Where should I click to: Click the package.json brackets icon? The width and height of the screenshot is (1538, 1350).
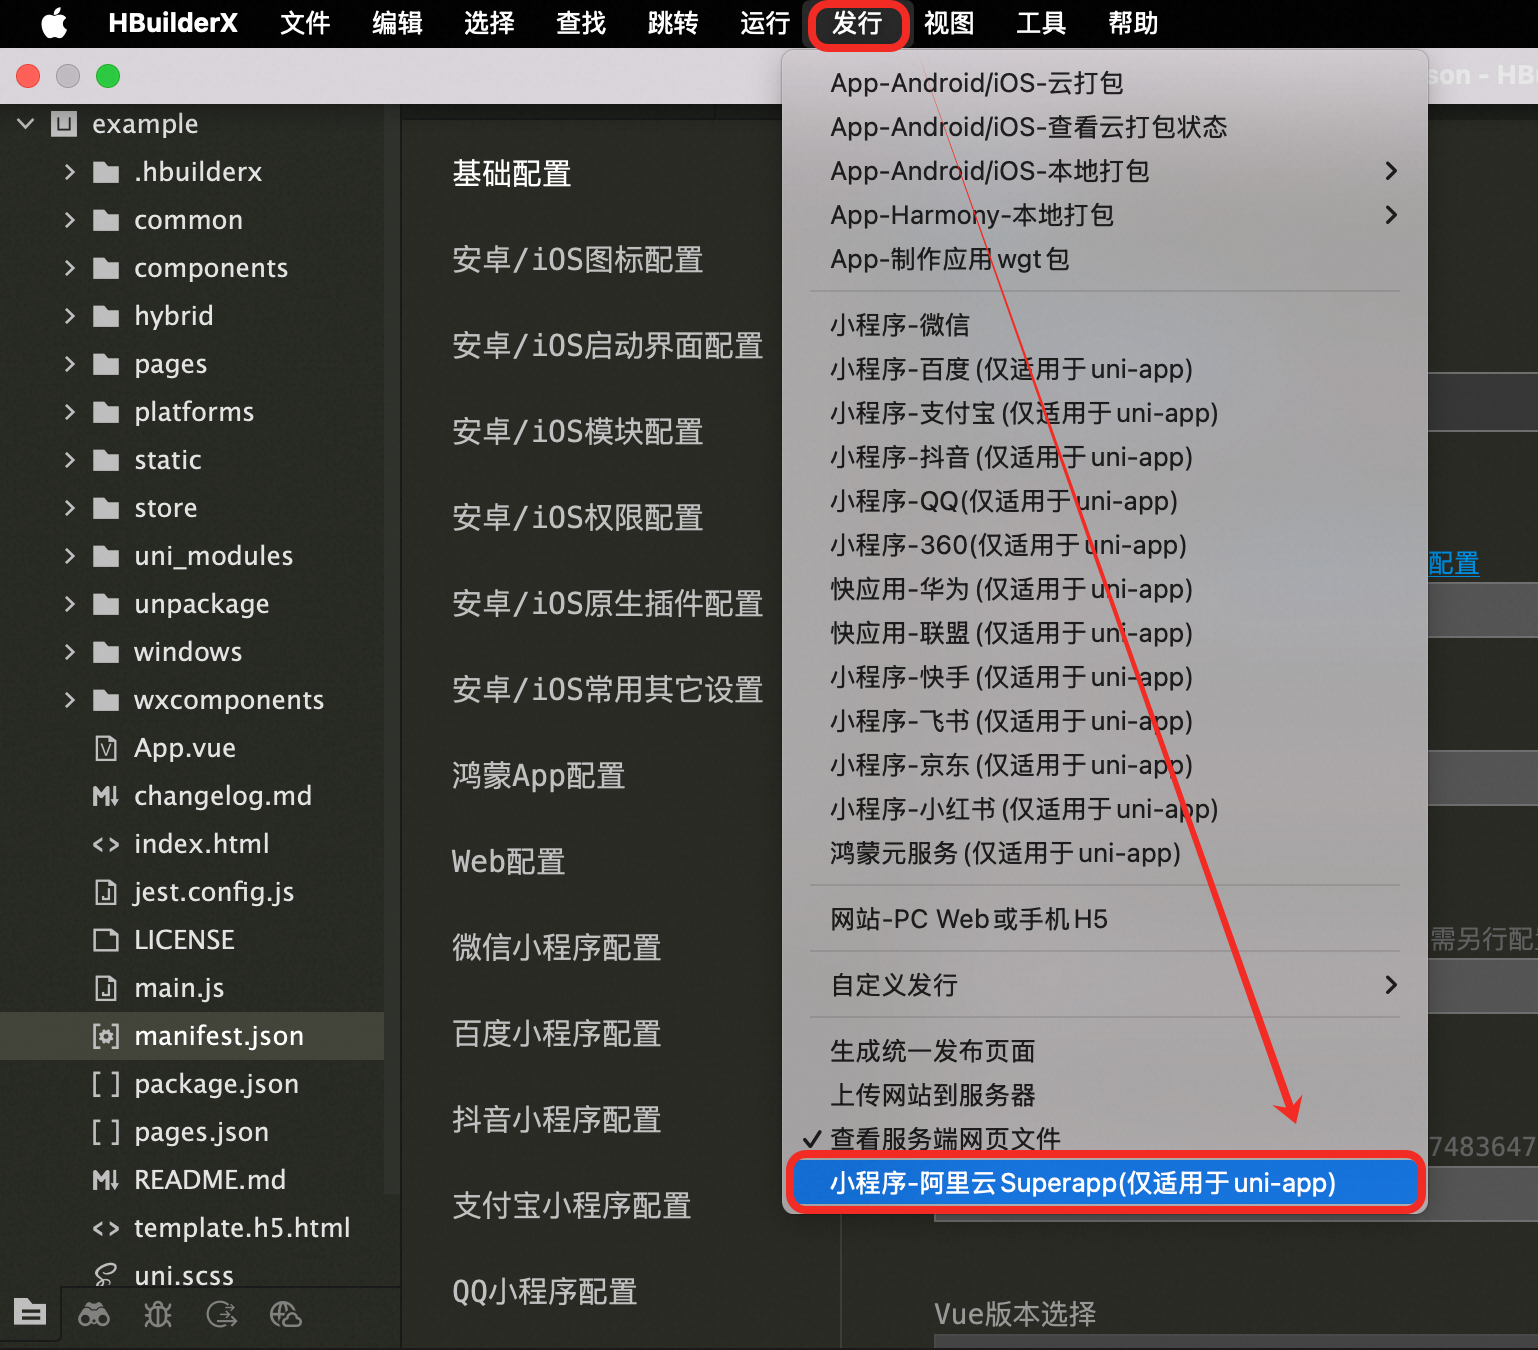[x=106, y=1084]
